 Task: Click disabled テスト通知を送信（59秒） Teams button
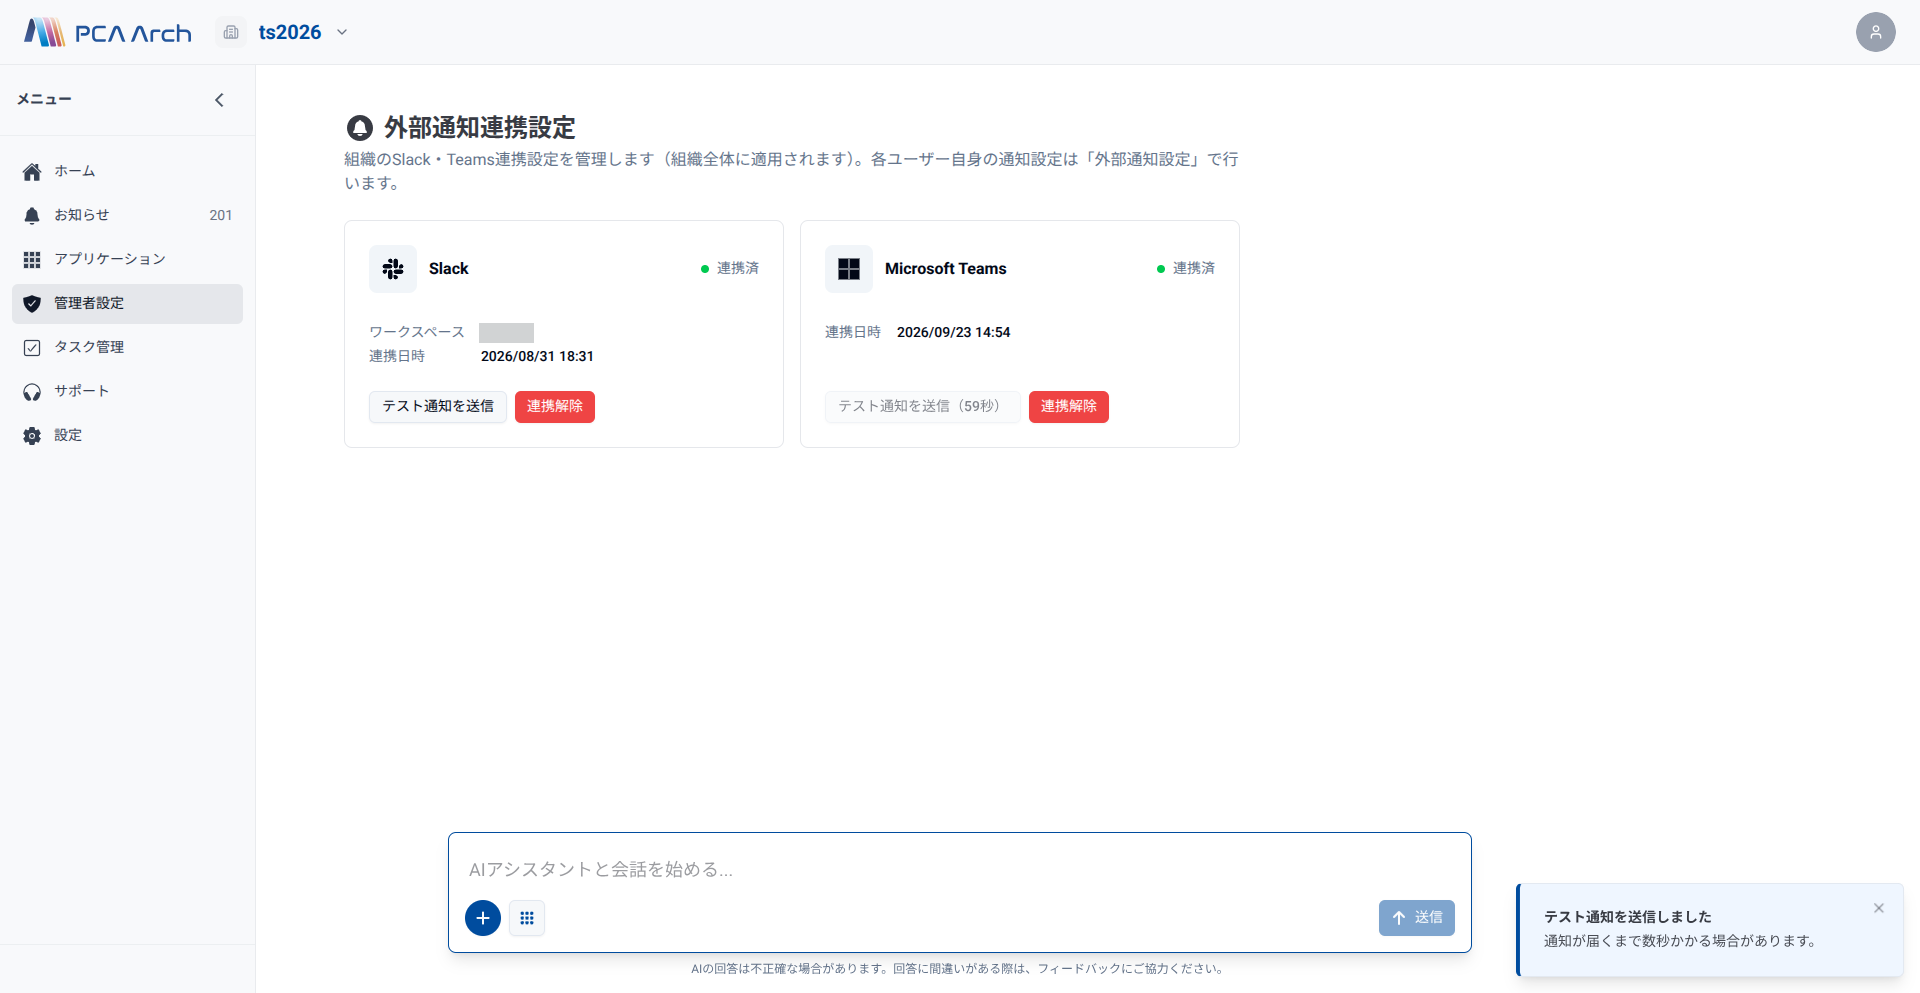point(923,407)
